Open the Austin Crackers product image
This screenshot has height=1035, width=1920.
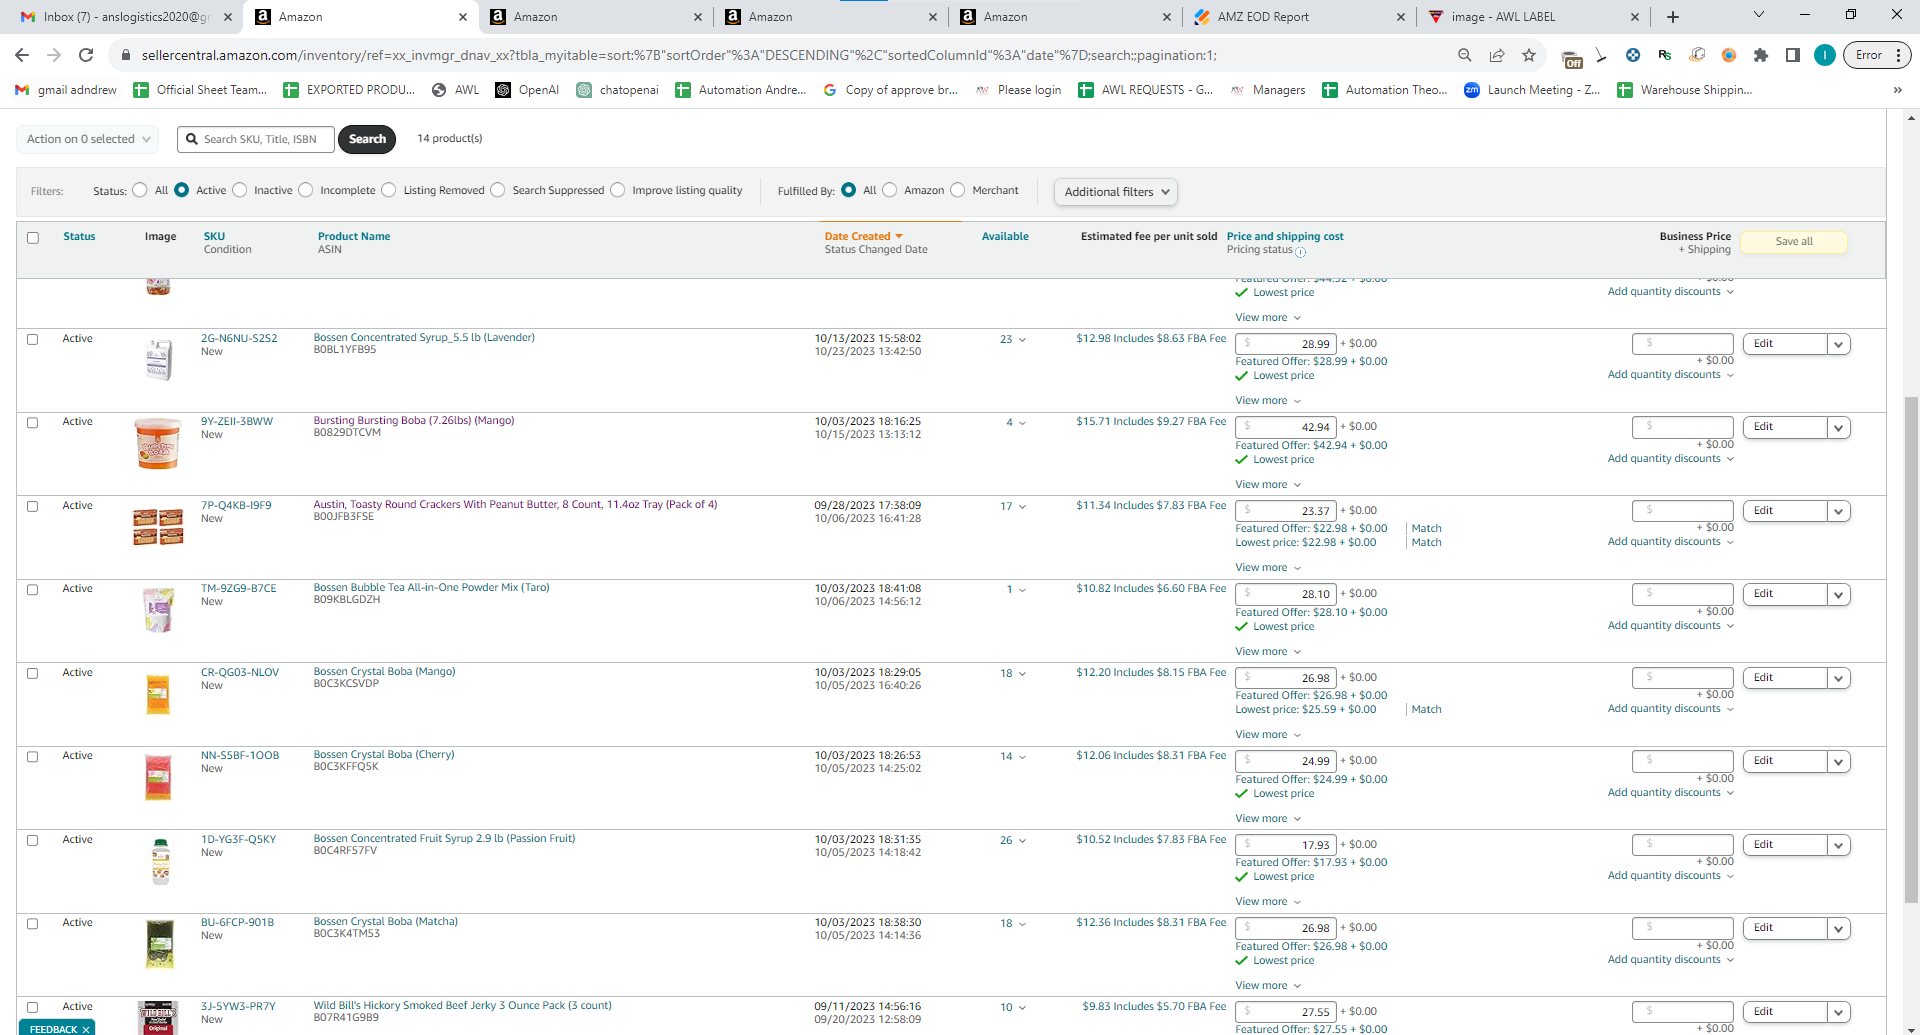(158, 526)
